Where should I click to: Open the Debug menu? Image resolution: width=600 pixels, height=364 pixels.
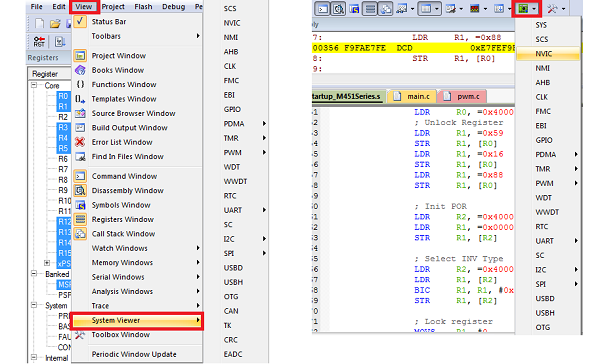point(173,7)
